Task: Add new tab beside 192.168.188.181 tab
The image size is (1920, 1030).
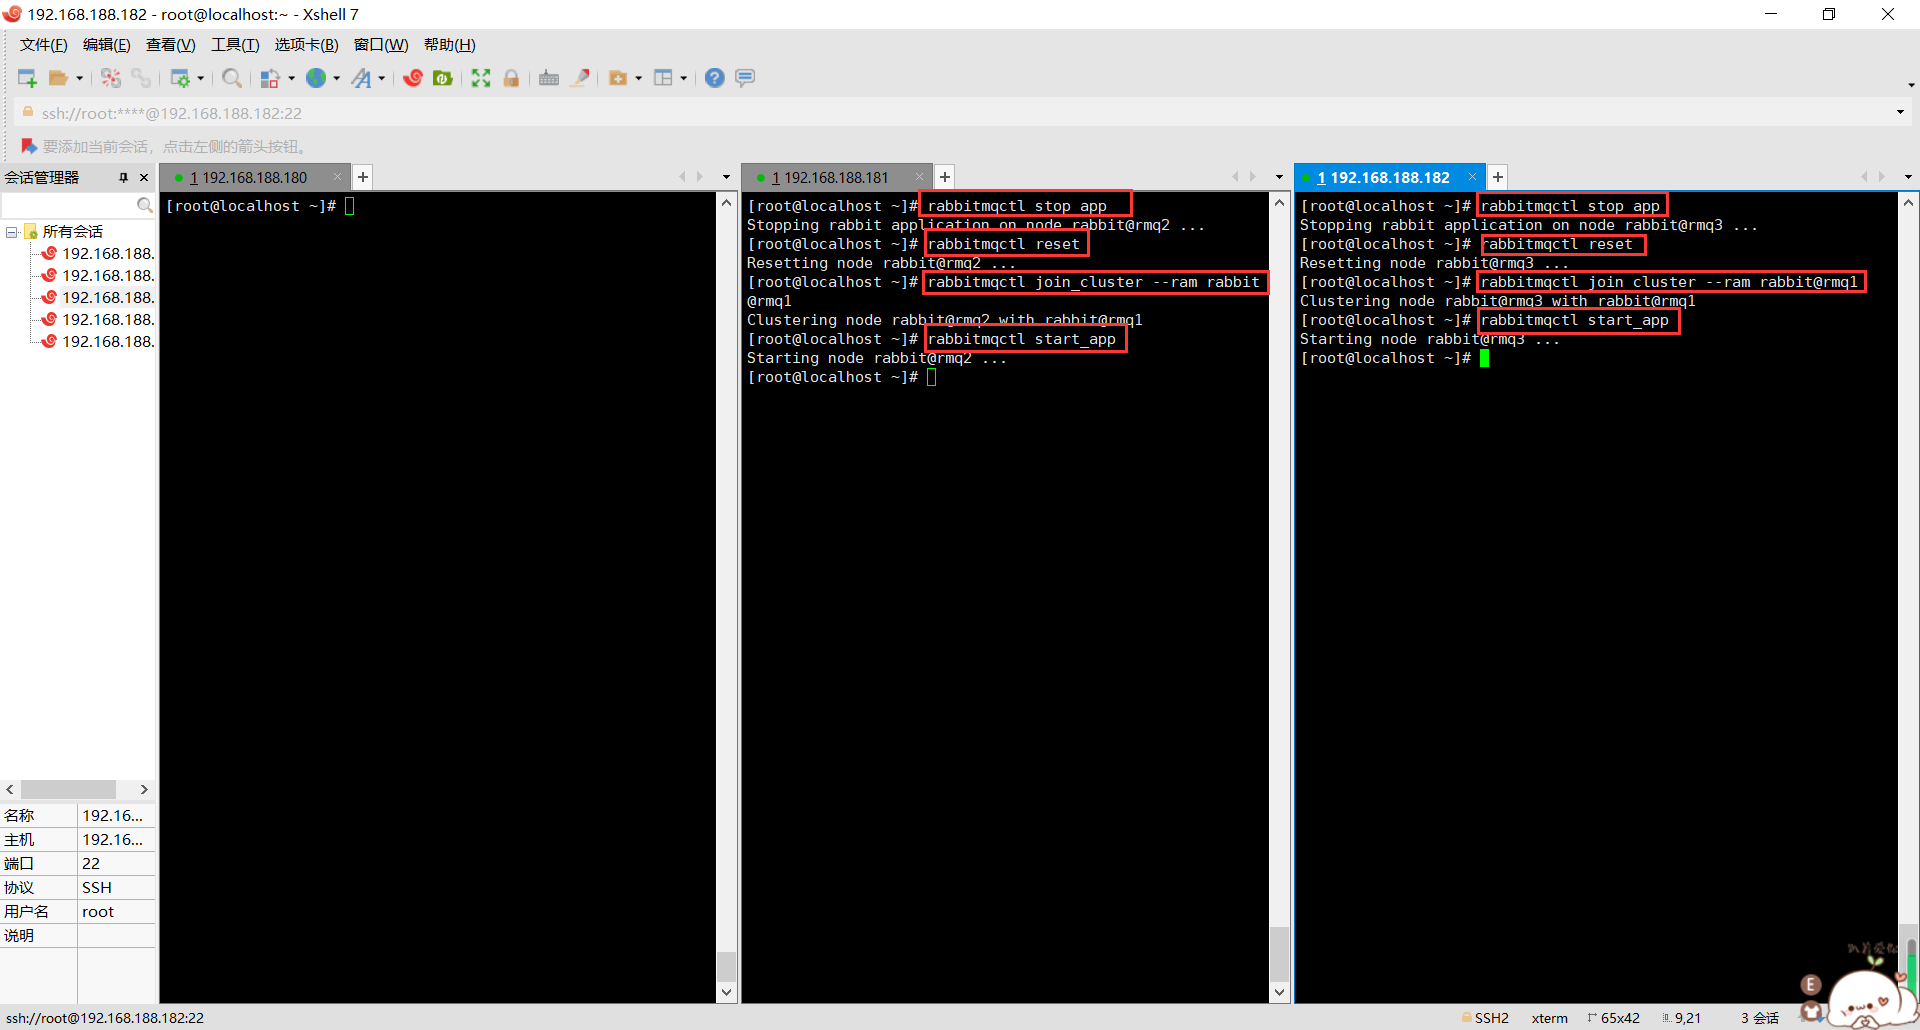Action: point(945,177)
